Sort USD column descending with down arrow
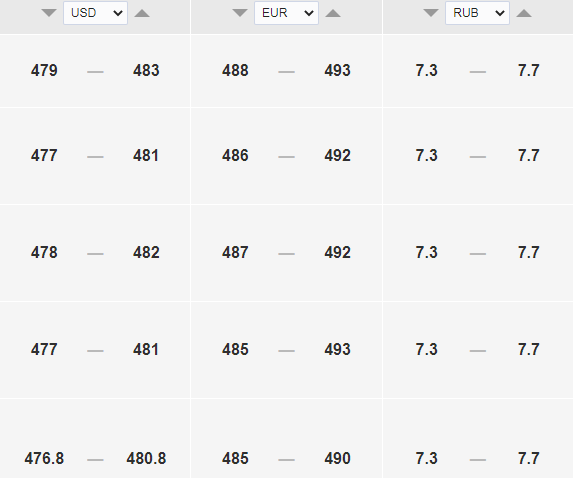 pyautogui.click(x=49, y=13)
